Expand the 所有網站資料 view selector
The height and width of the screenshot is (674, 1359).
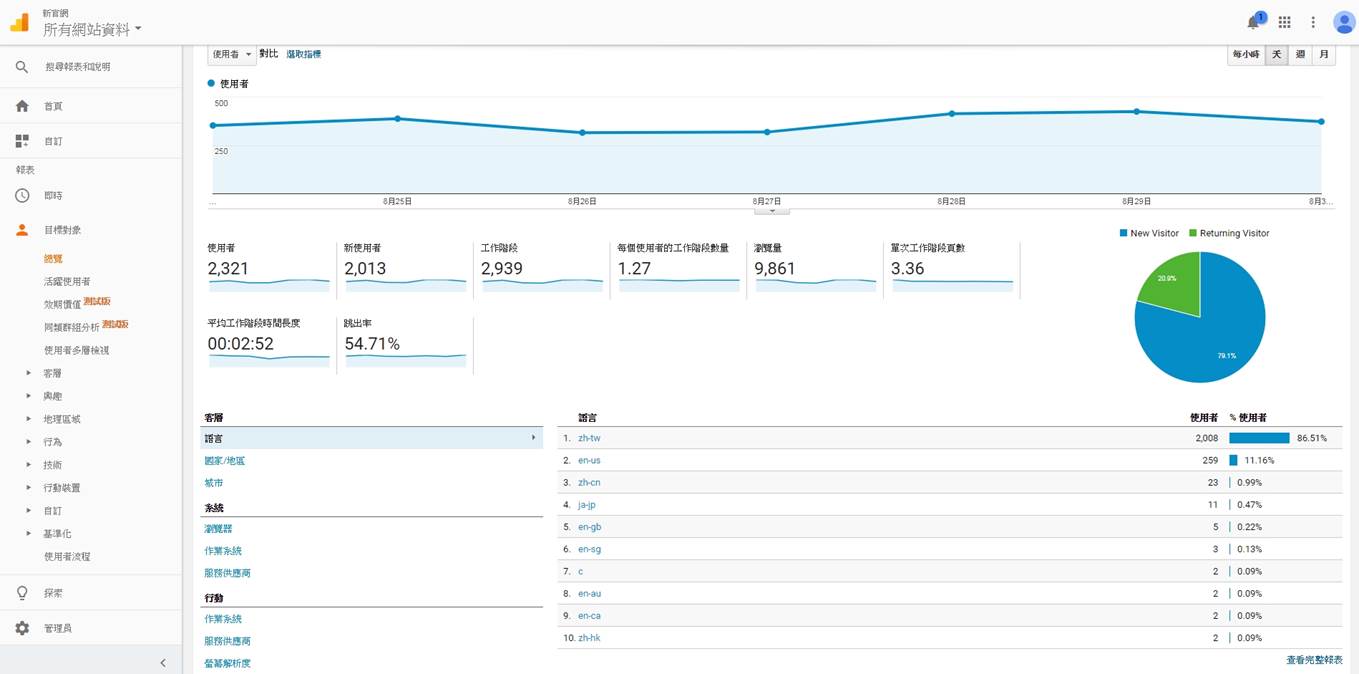coord(92,30)
